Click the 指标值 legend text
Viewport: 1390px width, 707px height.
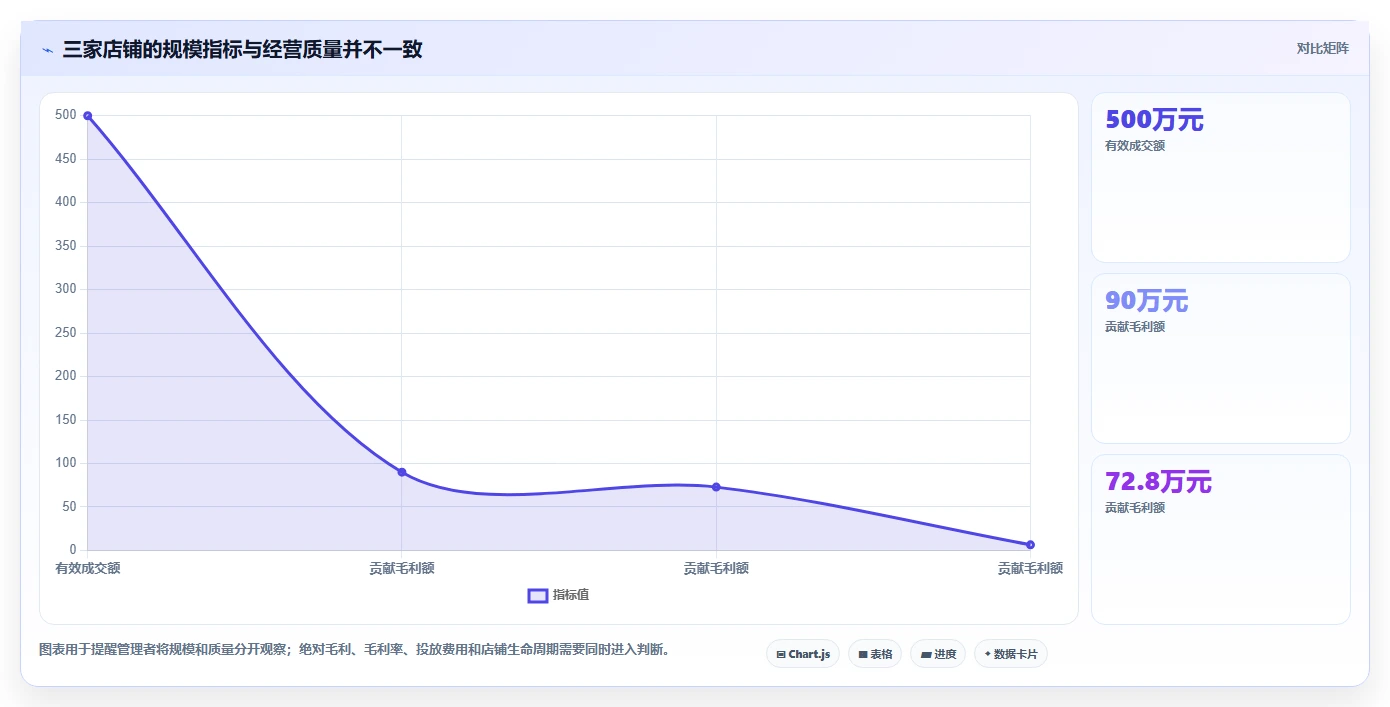pyautogui.click(x=571, y=595)
